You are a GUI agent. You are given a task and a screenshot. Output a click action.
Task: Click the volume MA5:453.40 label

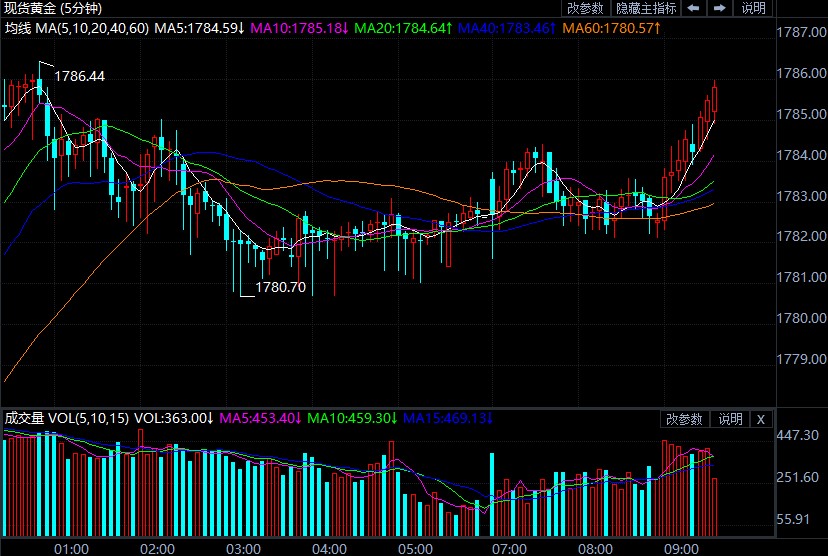pos(260,418)
